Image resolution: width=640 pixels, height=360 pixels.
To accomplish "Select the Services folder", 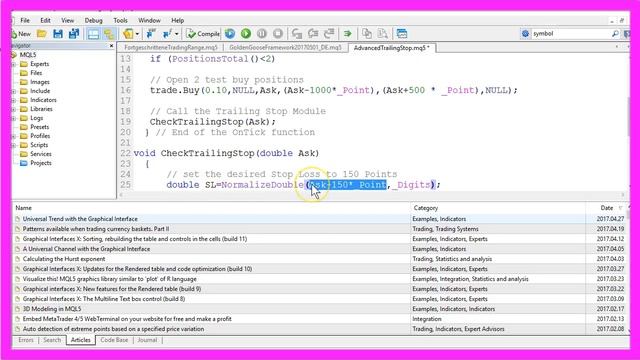I will coord(41,154).
